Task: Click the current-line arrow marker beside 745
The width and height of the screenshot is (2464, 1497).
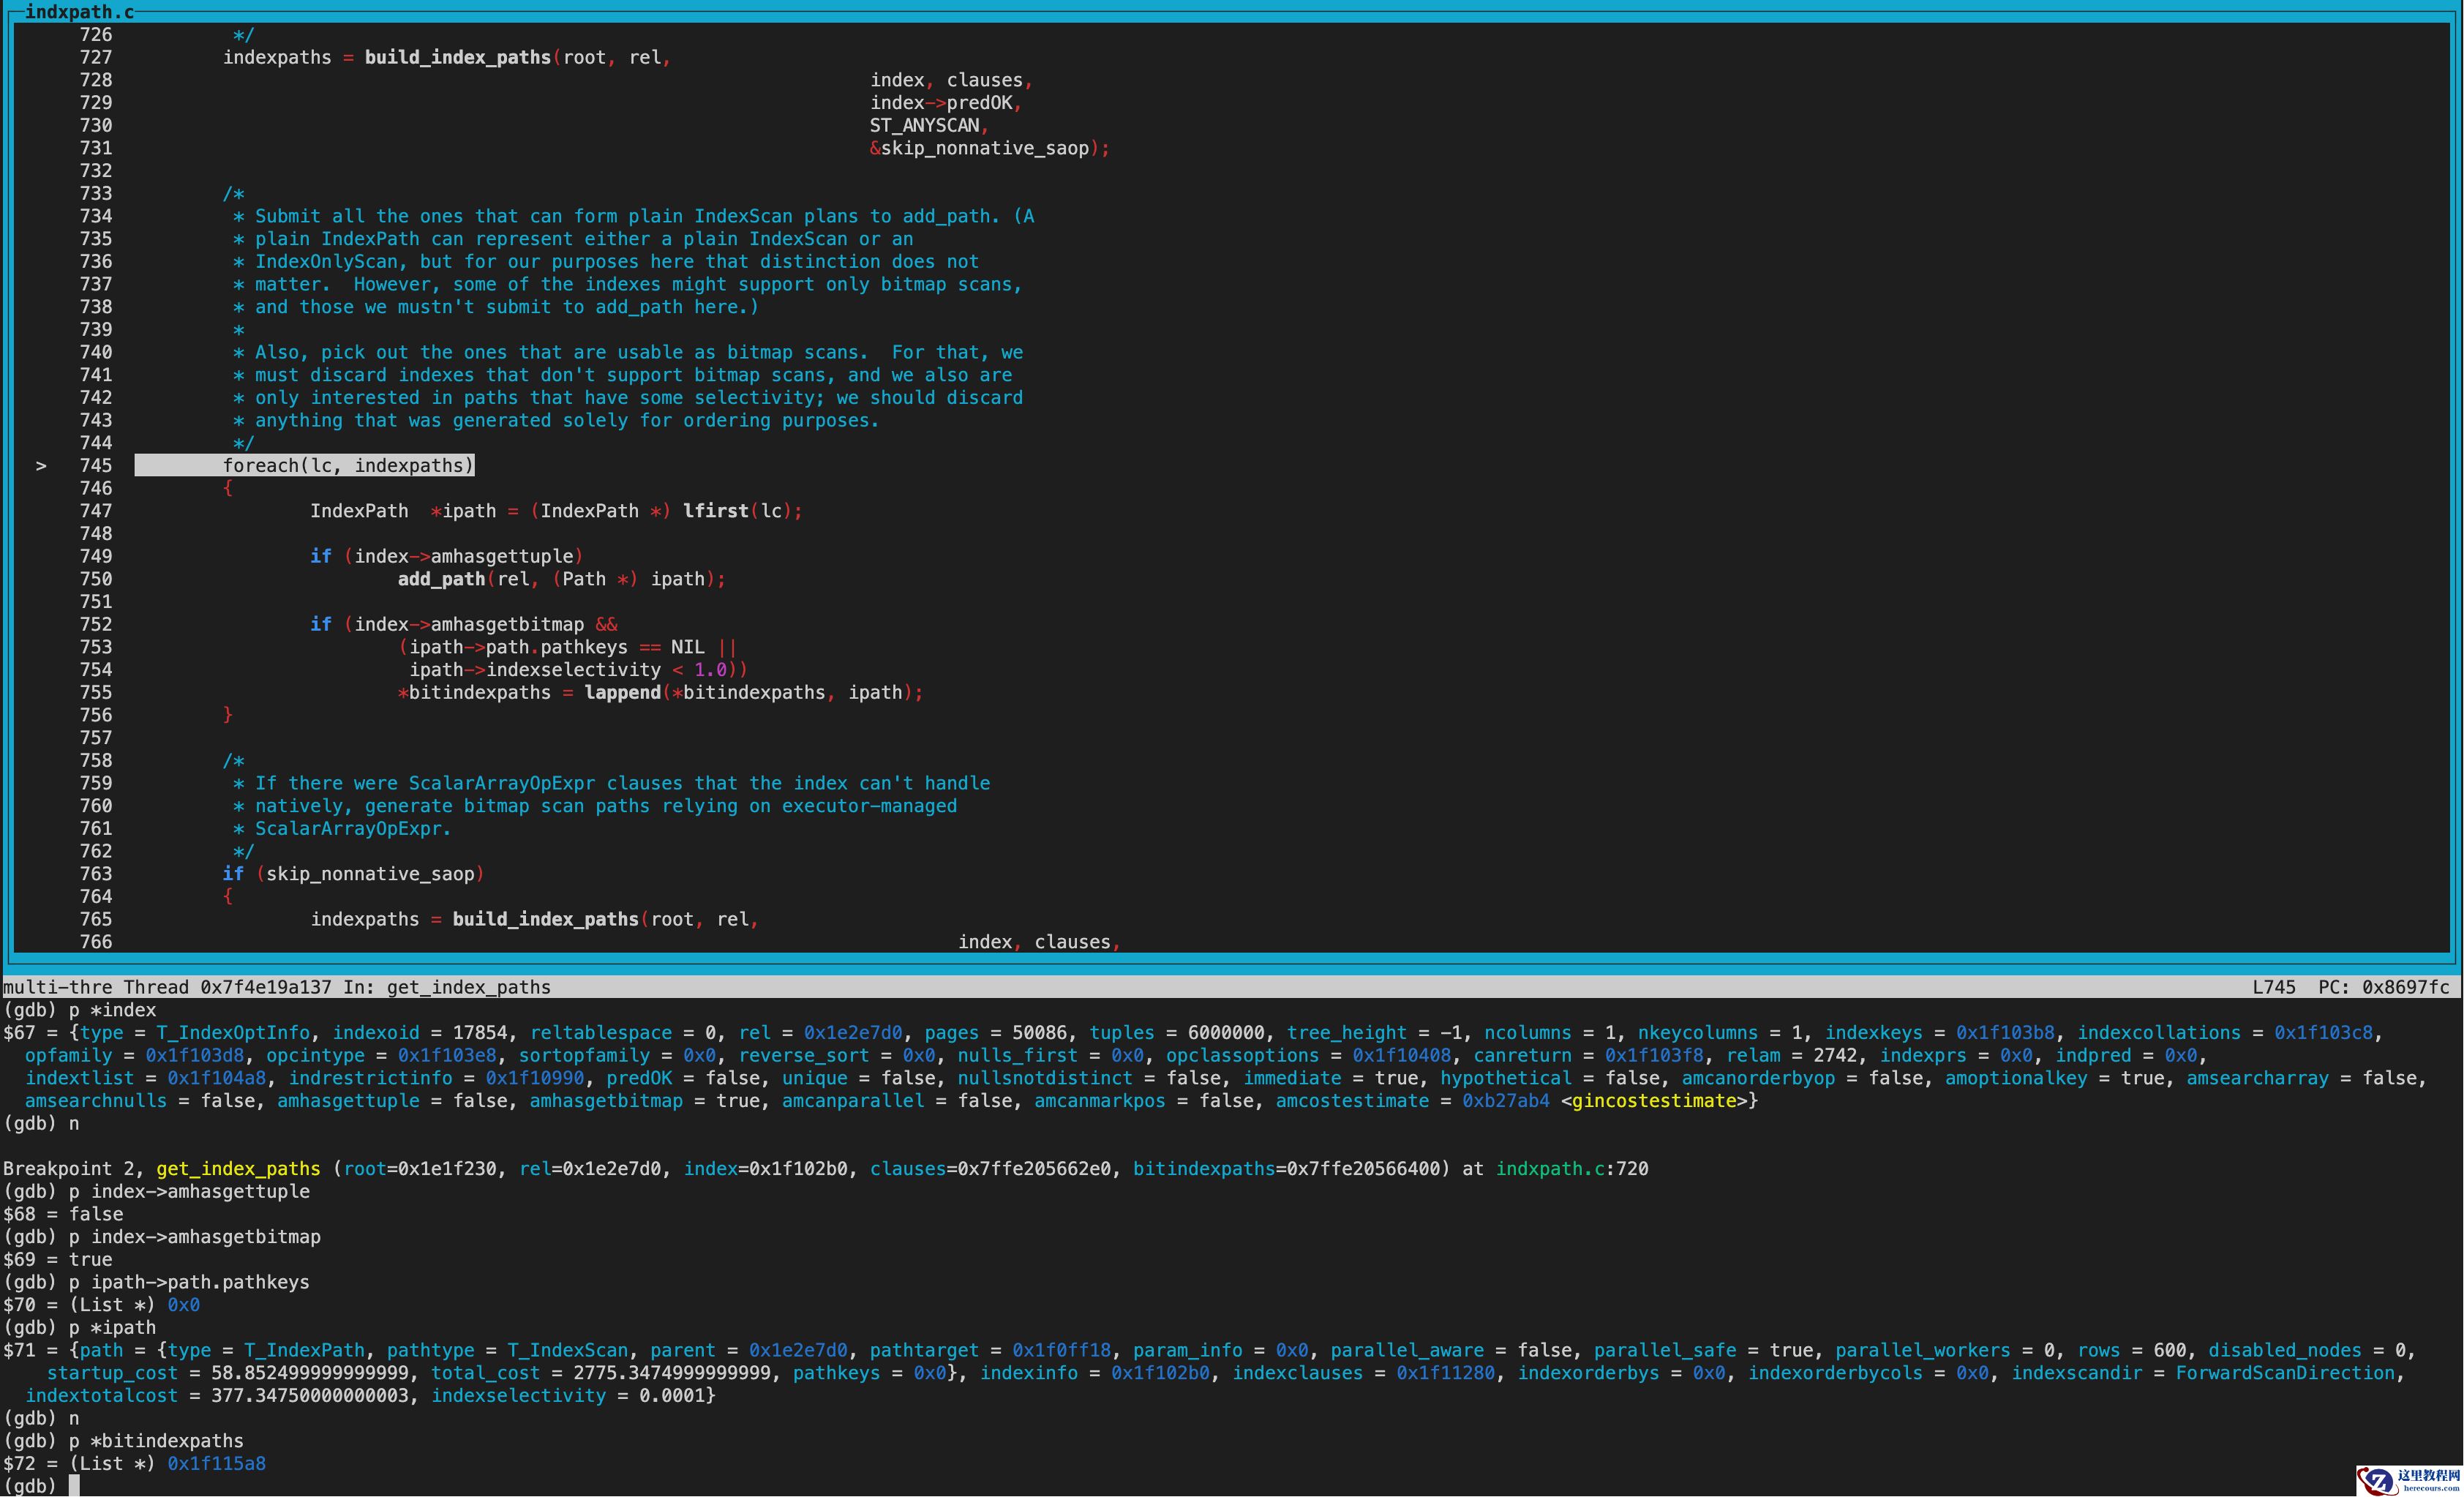Action: 41,466
